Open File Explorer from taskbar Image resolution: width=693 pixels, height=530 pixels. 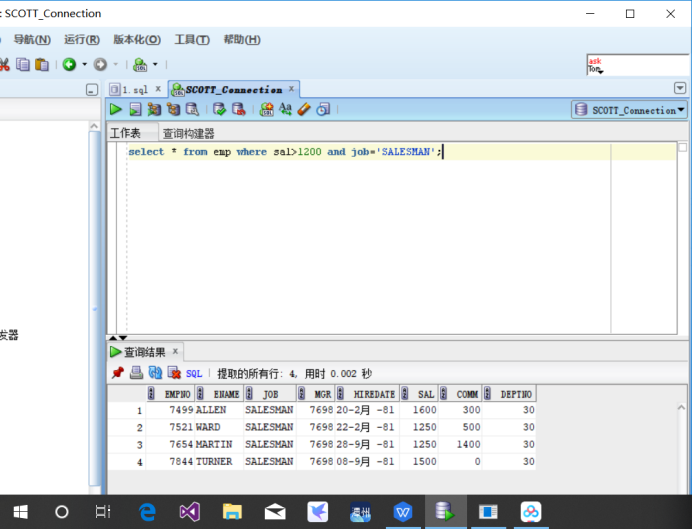[x=232, y=512]
